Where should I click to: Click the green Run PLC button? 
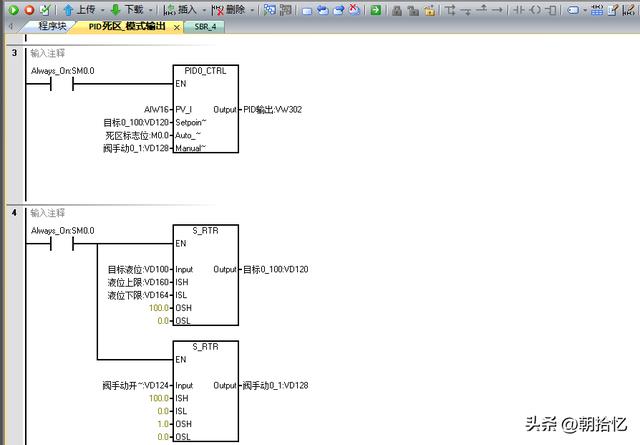13,9
